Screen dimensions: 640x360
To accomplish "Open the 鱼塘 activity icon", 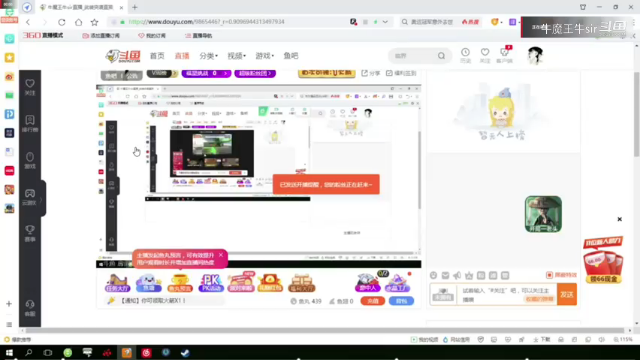I will point(149,282).
